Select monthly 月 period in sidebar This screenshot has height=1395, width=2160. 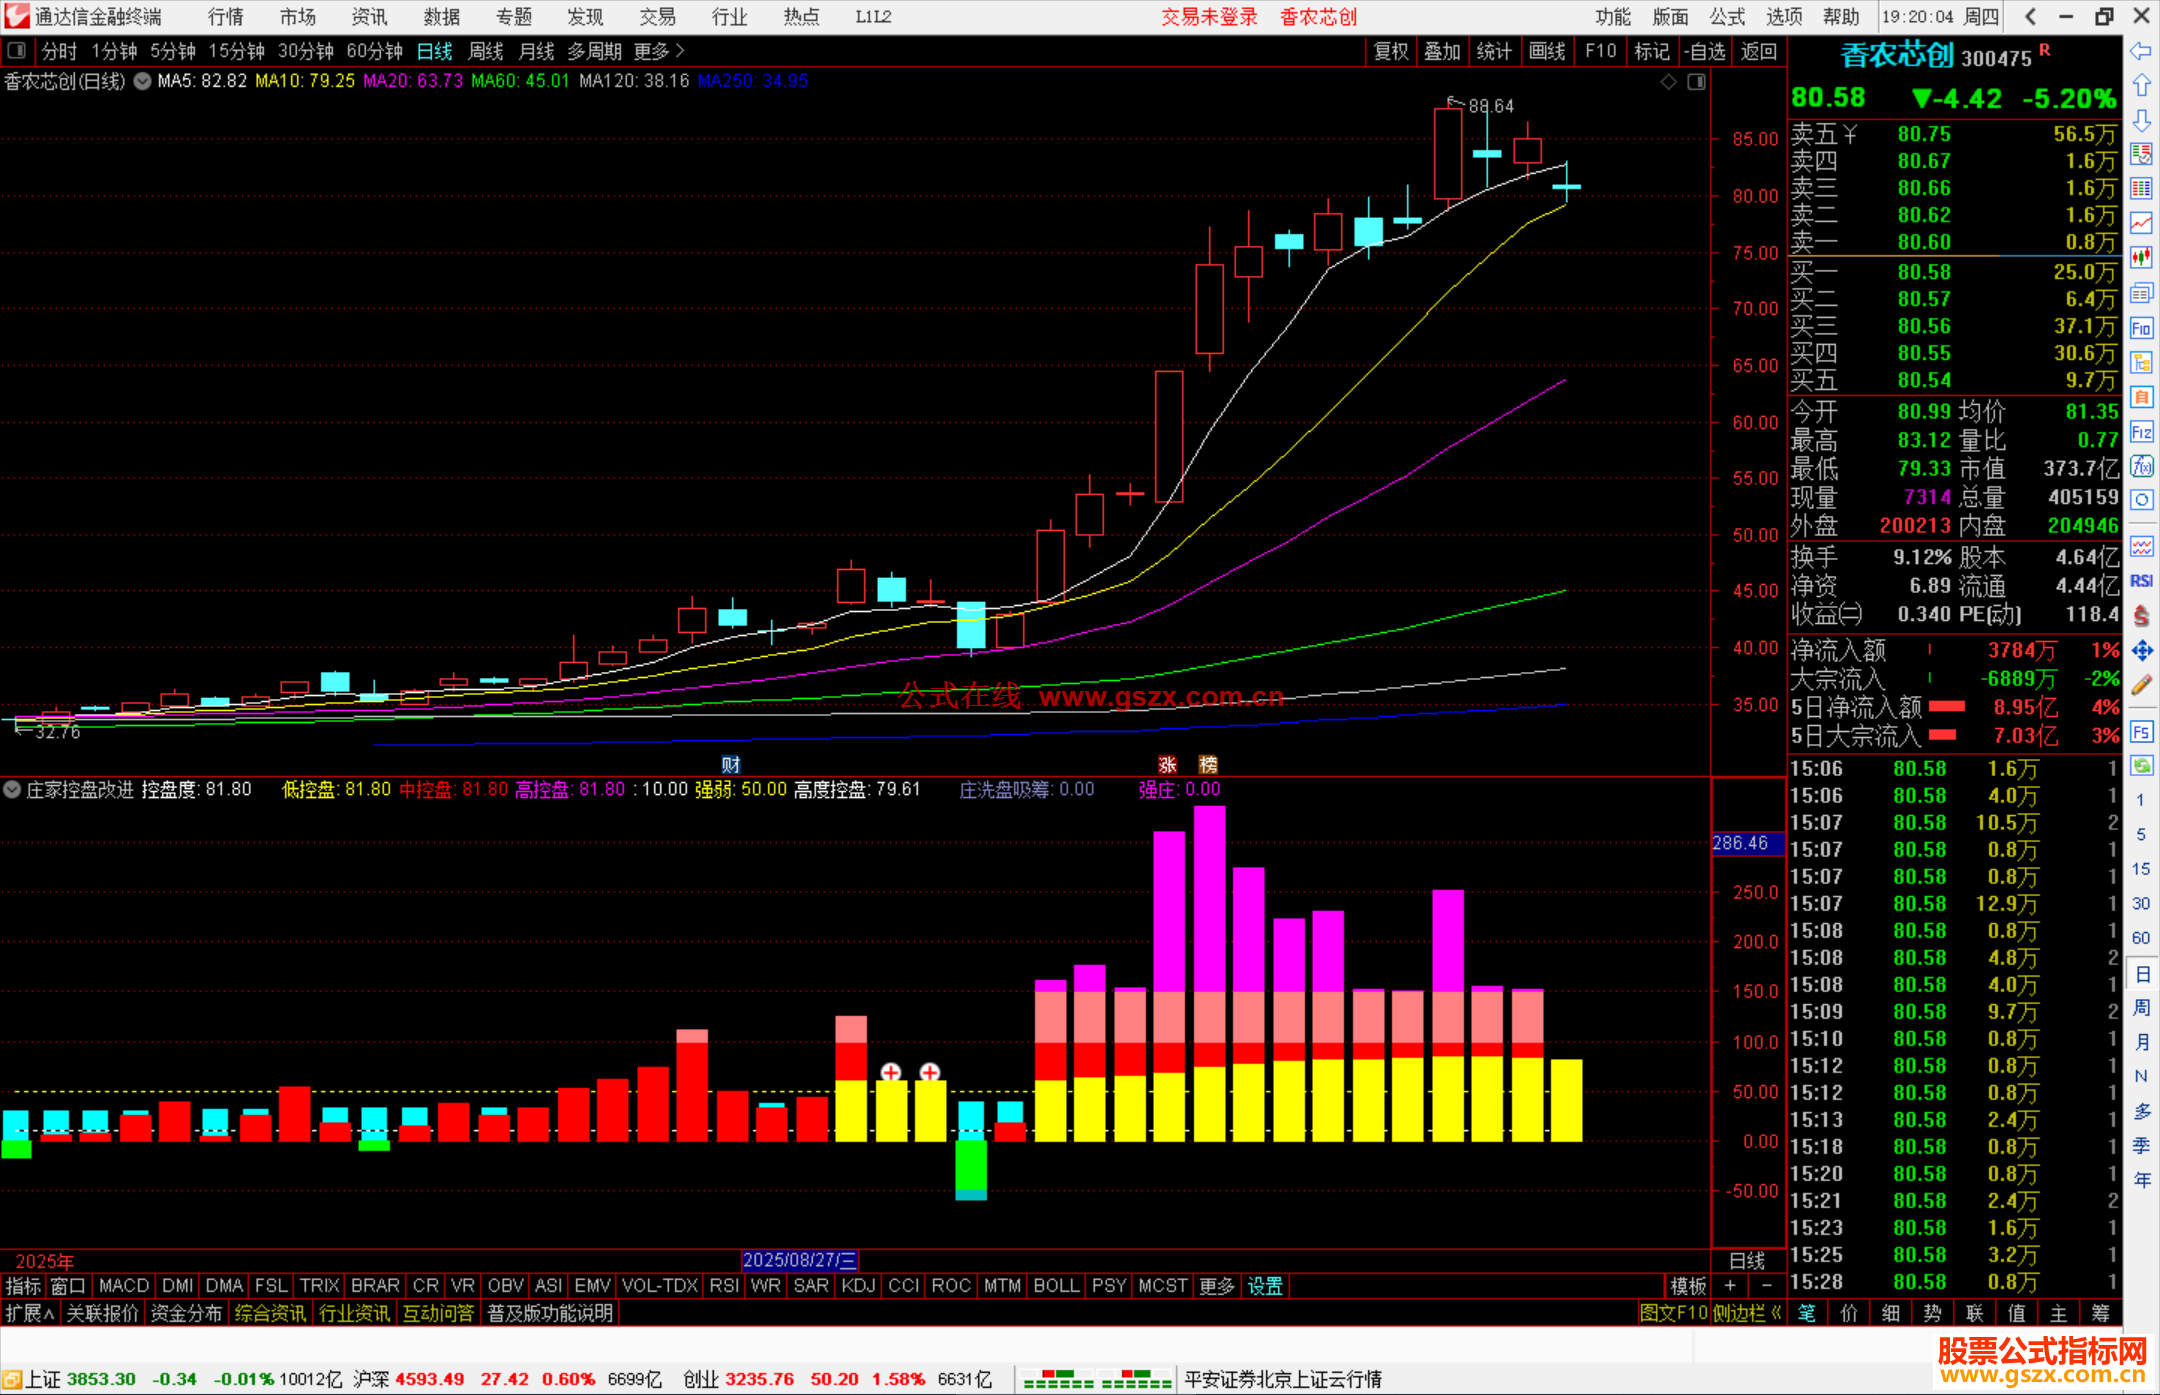point(2141,1042)
